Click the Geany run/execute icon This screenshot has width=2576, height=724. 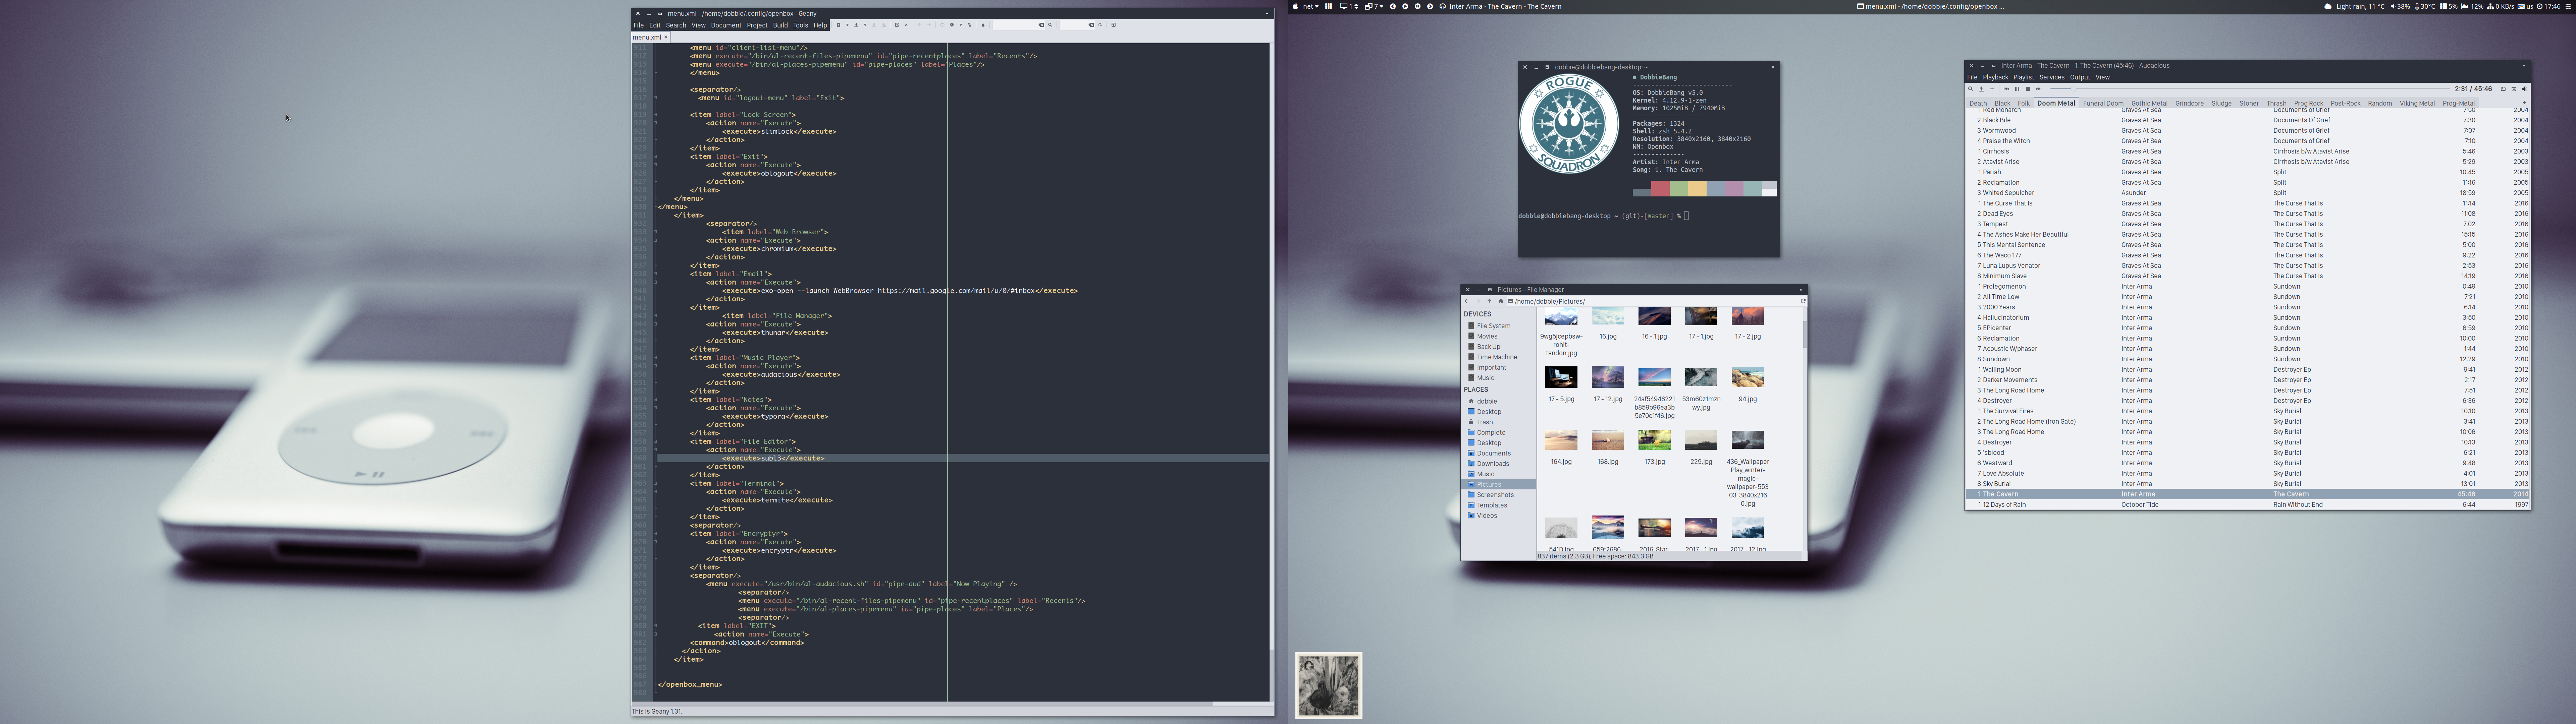point(970,25)
